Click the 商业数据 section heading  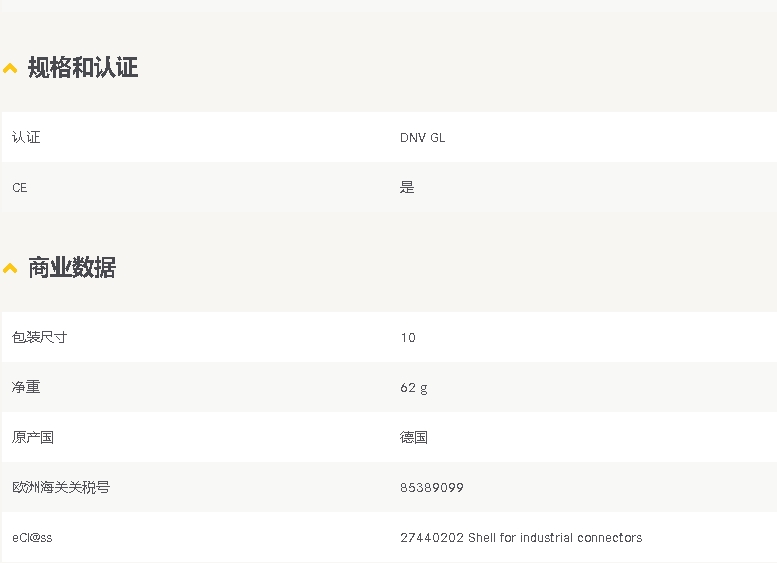pyautogui.click(x=72, y=268)
